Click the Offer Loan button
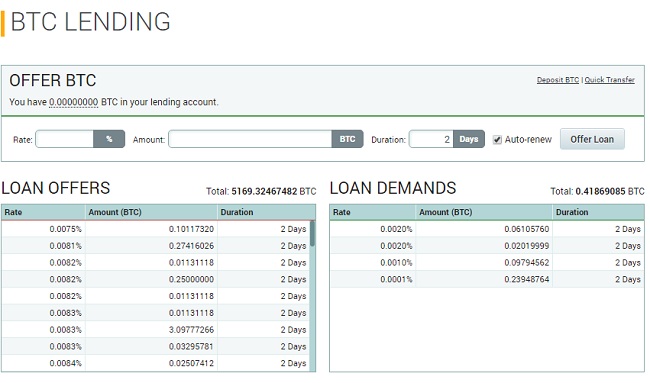This screenshot has height=383, width=650. coord(592,139)
